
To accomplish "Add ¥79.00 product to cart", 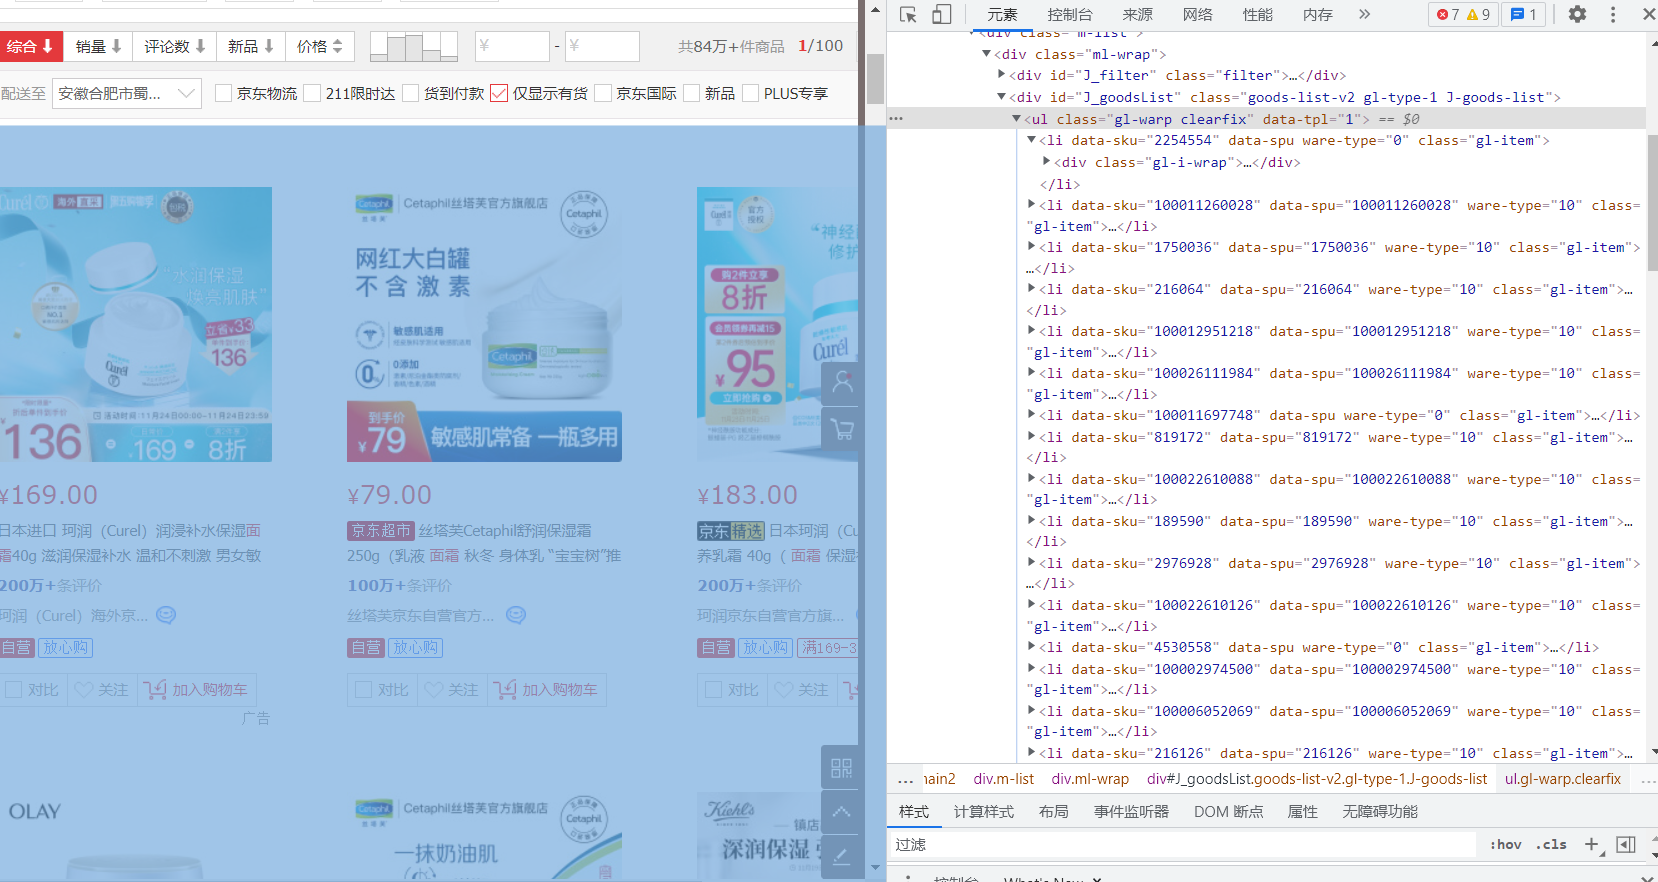I will 547,689.
